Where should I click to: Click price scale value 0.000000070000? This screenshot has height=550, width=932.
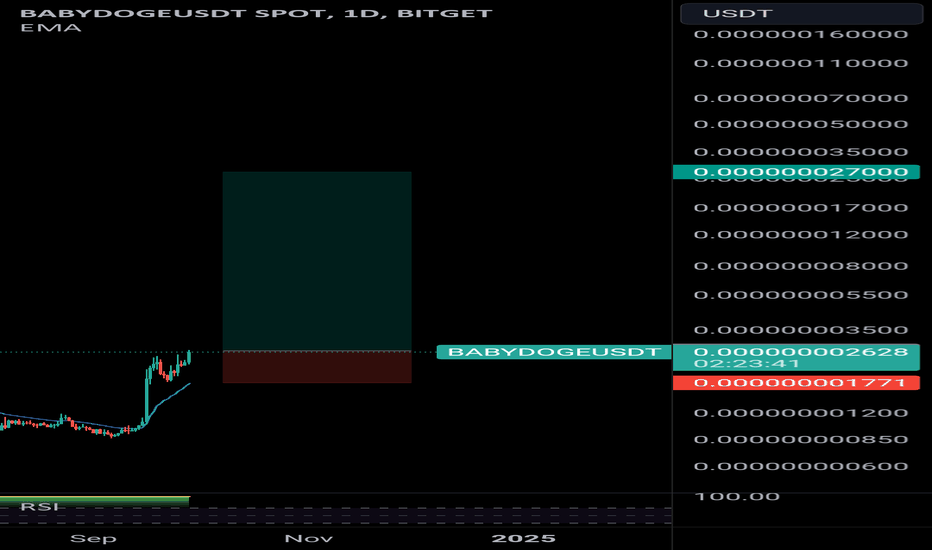click(x=801, y=98)
